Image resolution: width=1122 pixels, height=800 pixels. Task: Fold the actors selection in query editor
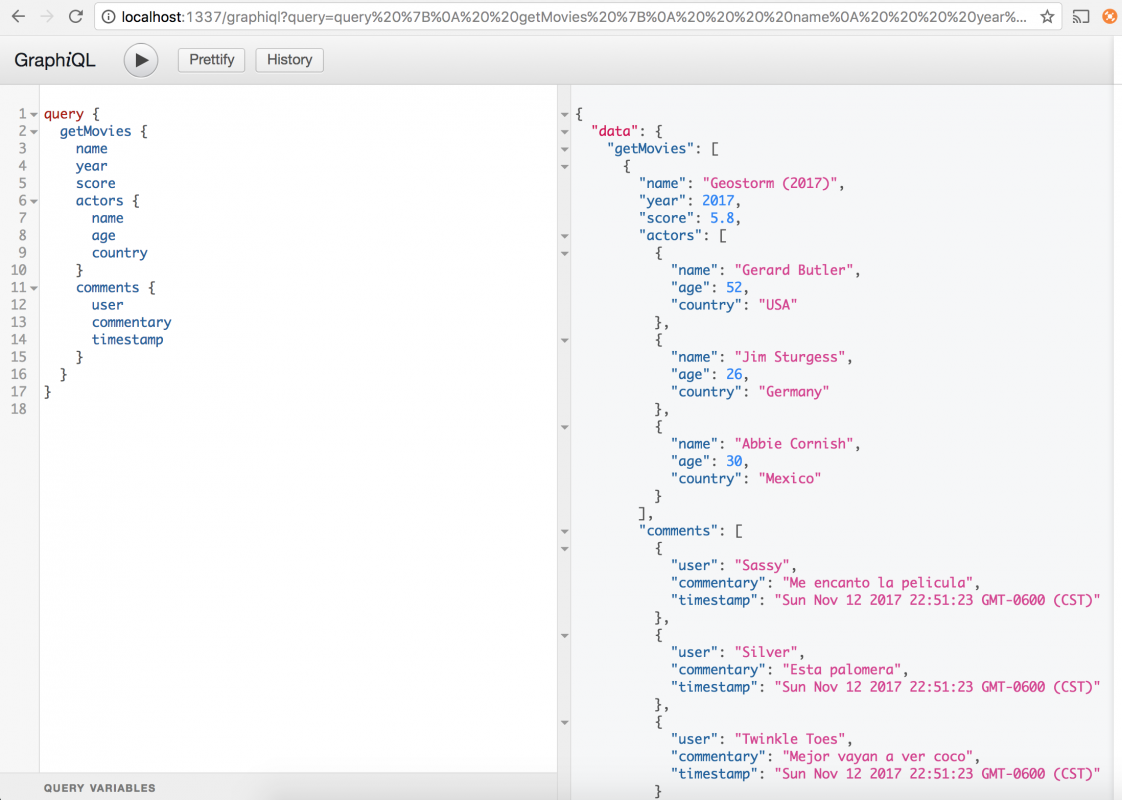[33, 201]
